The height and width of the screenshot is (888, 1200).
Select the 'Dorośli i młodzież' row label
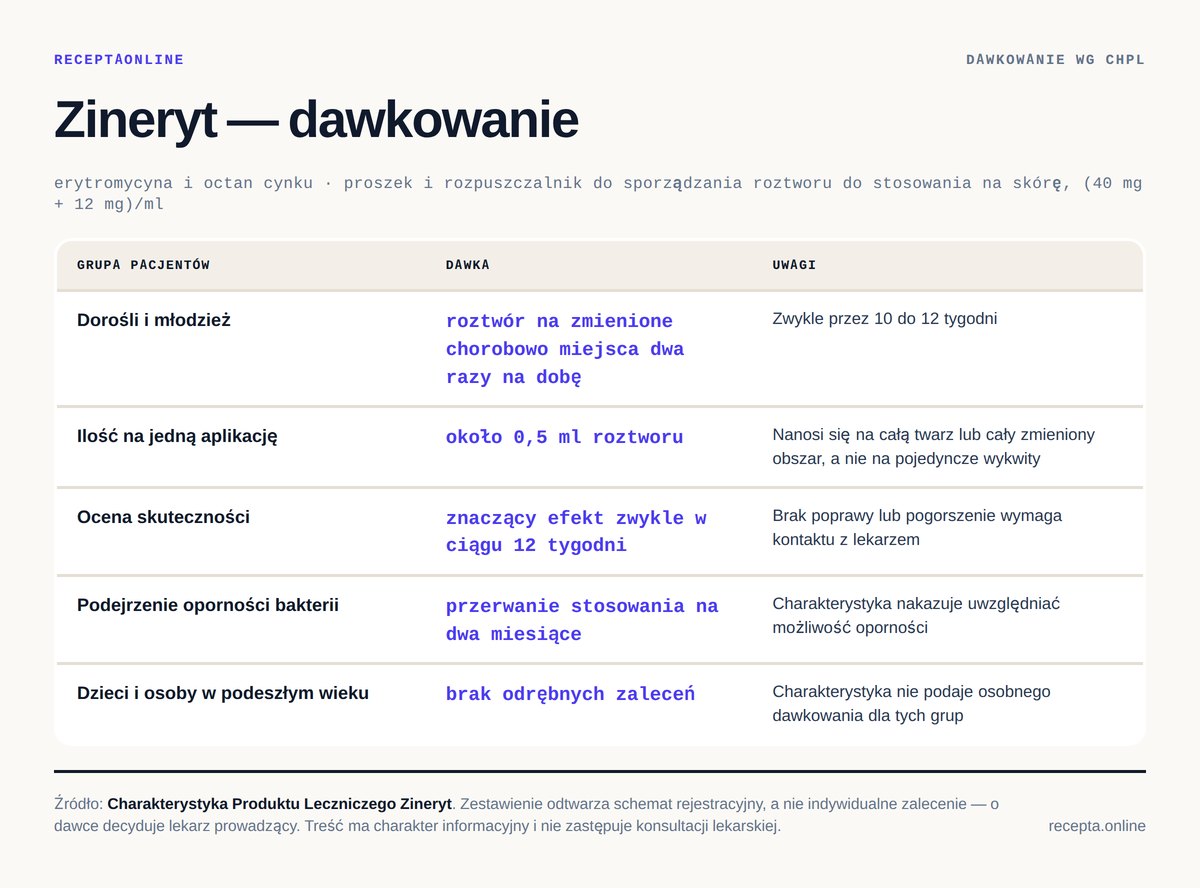click(x=154, y=320)
